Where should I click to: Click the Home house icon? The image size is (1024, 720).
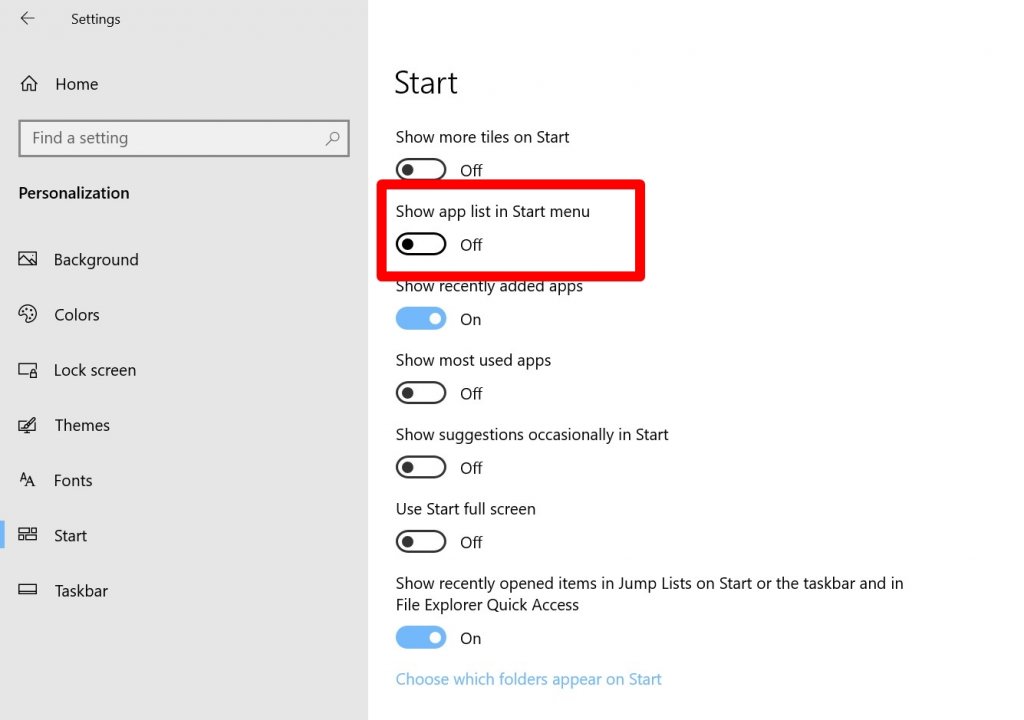(x=29, y=83)
